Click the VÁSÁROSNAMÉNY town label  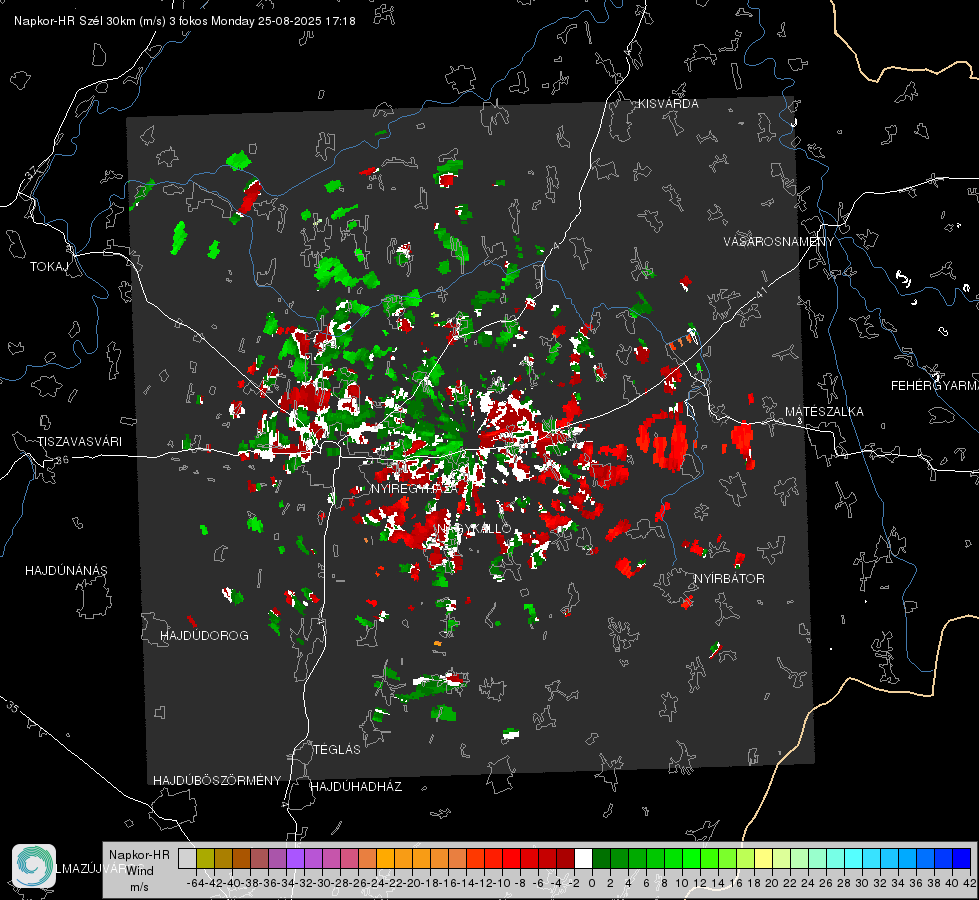(779, 242)
